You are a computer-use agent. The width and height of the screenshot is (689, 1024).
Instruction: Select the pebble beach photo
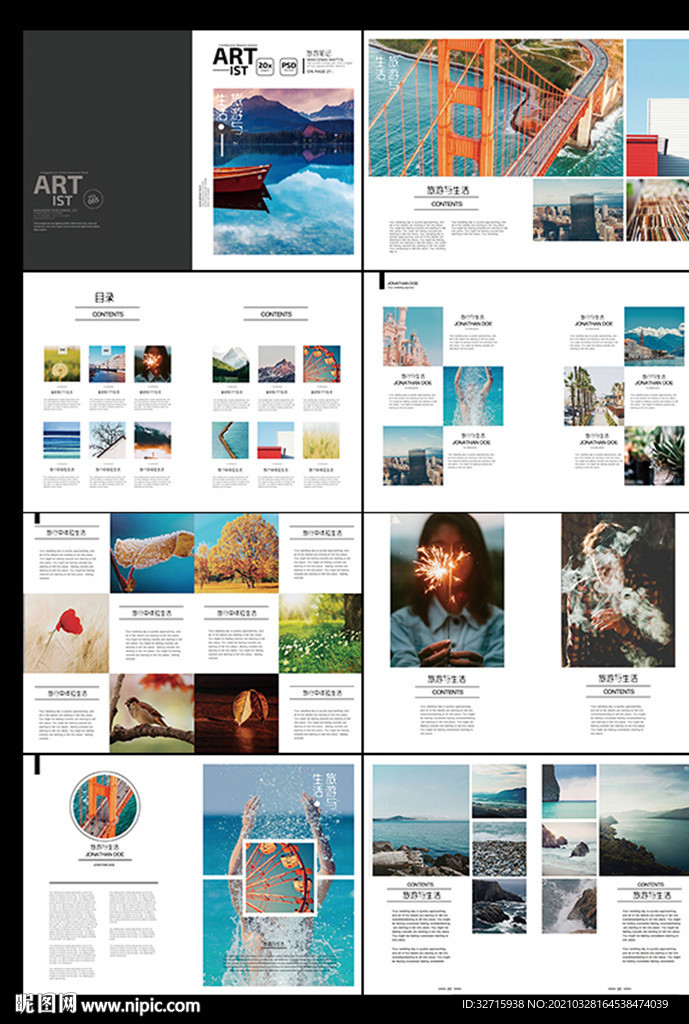[x=499, y=849]
